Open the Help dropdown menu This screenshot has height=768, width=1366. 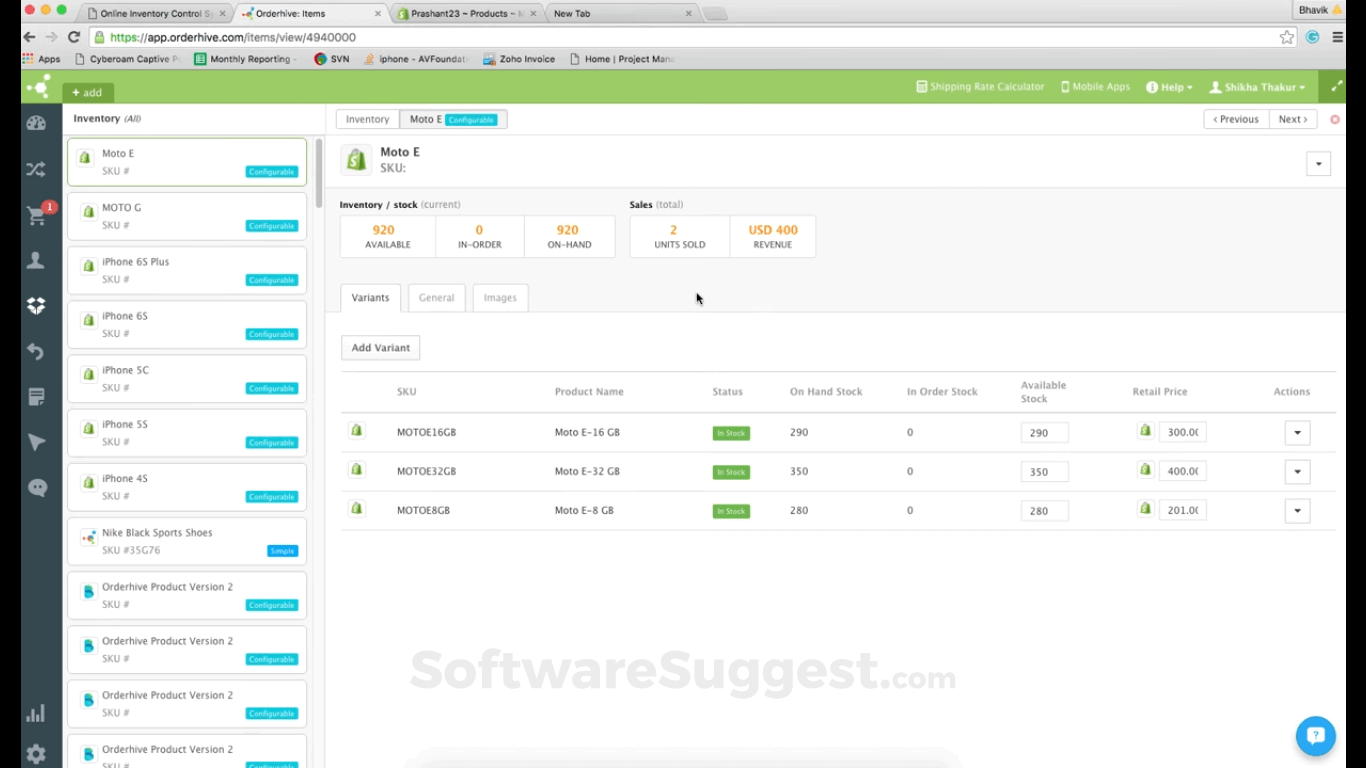pyautogui.click(x=1170, y=87)
